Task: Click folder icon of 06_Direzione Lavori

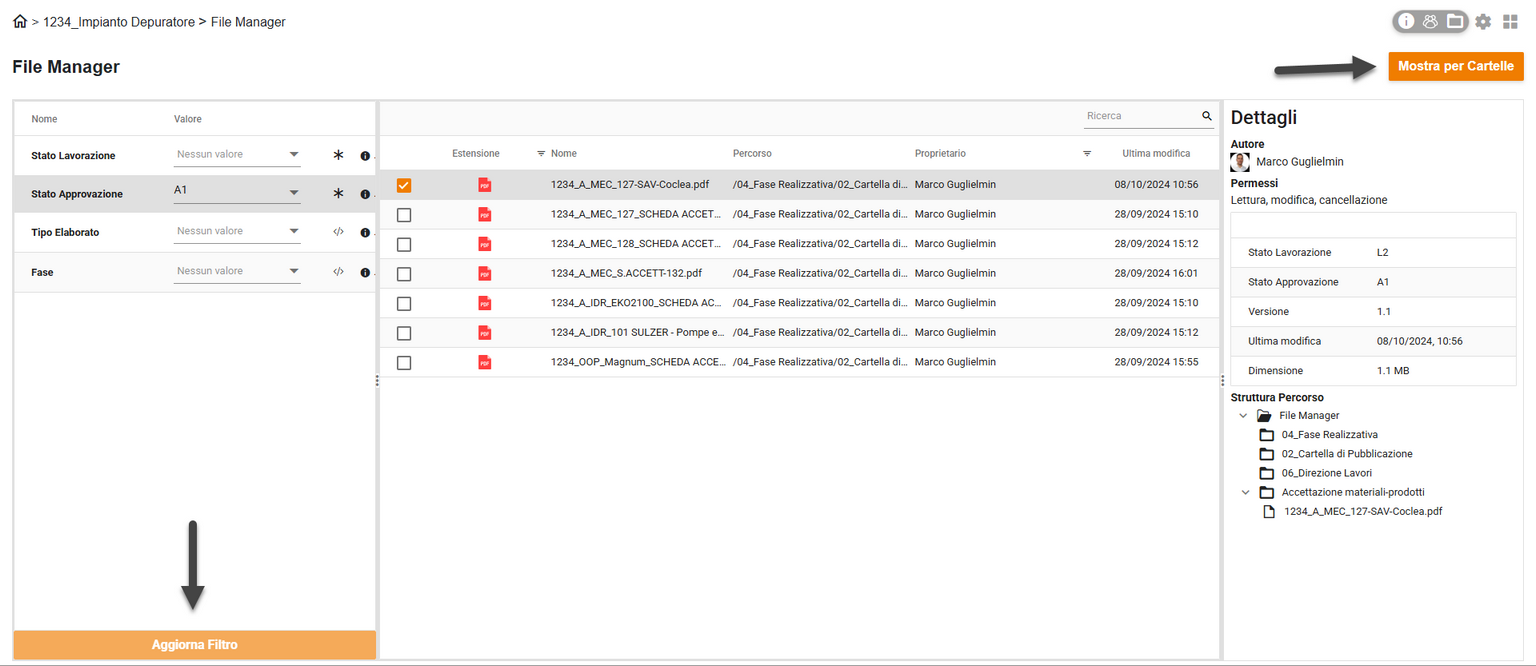Action: click(1266, 473)
